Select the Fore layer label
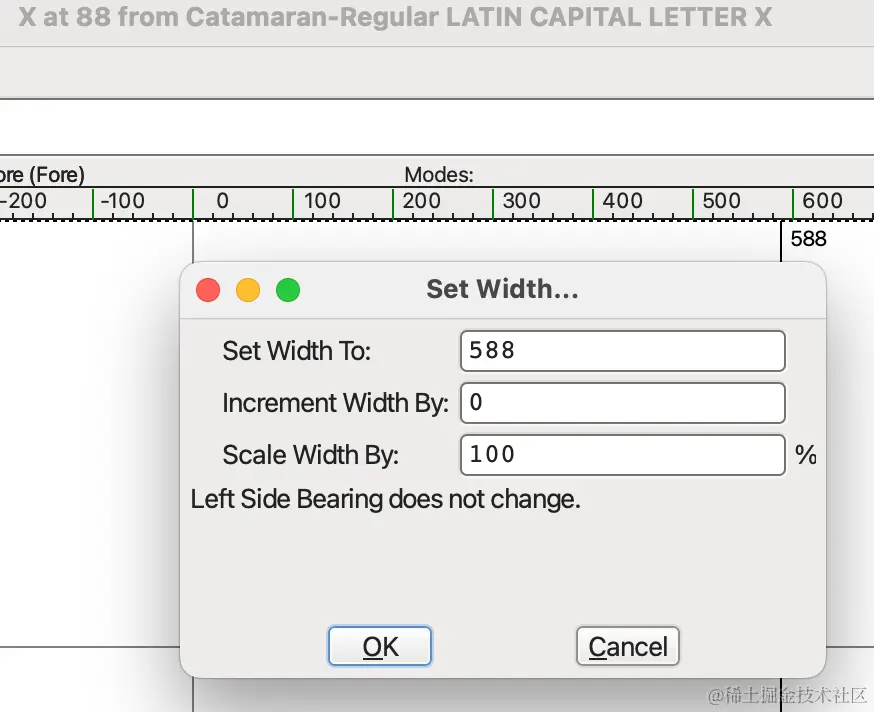This screenshot has height=712, width=874. coord(42,175)
